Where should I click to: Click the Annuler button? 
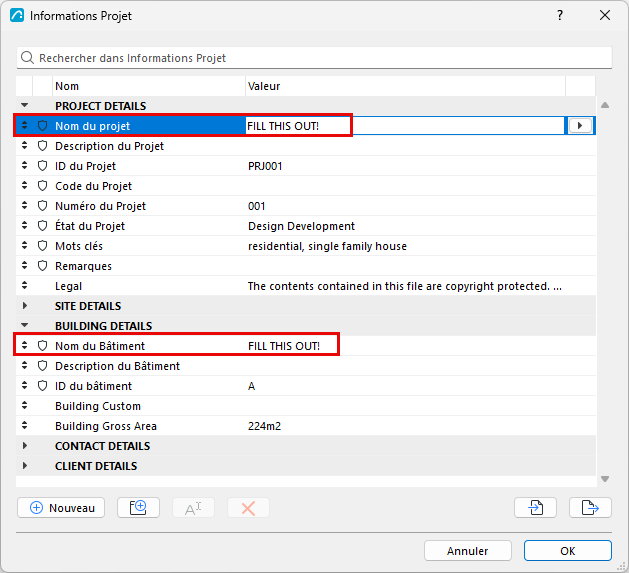[468, 551]
